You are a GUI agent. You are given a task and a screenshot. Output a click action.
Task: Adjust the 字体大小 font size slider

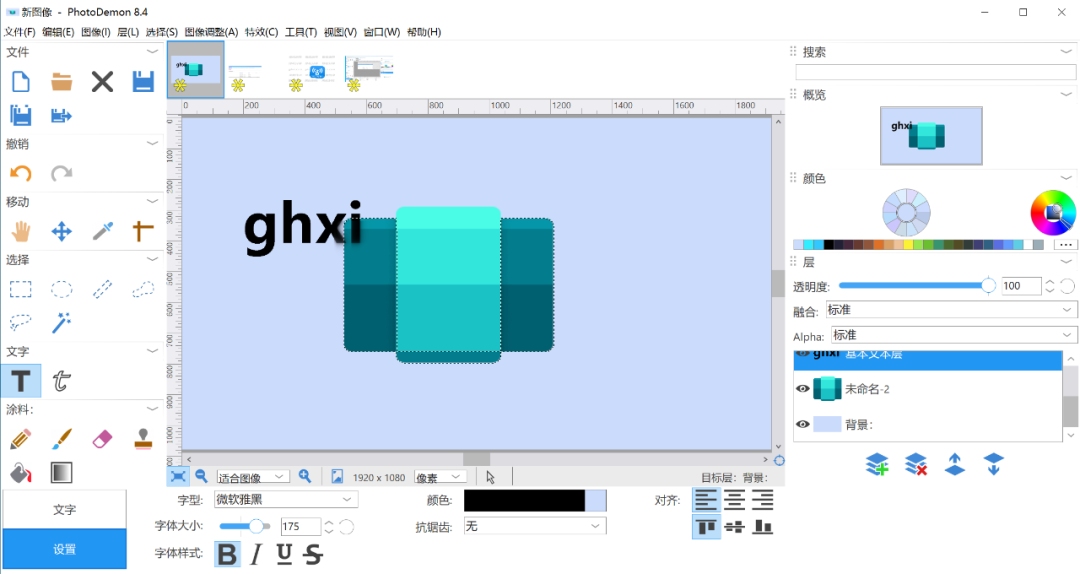[245, 526]
